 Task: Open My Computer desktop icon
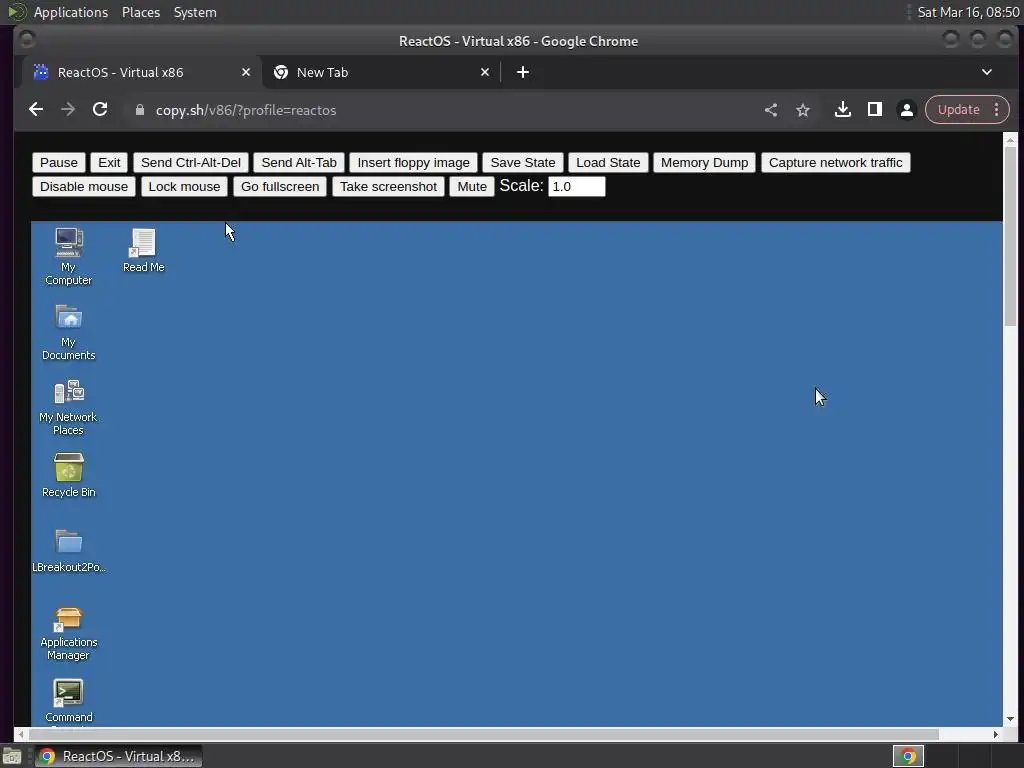click(69, 256)
